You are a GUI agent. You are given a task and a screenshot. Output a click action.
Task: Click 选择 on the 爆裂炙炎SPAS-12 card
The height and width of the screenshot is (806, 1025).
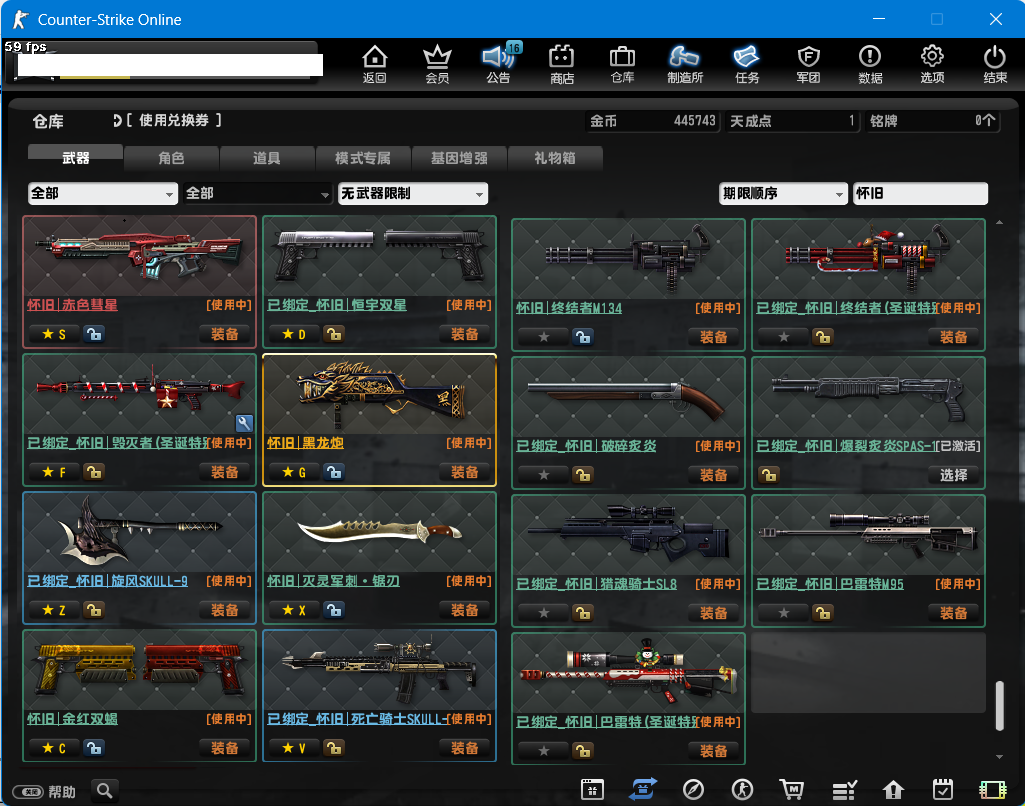954,475
